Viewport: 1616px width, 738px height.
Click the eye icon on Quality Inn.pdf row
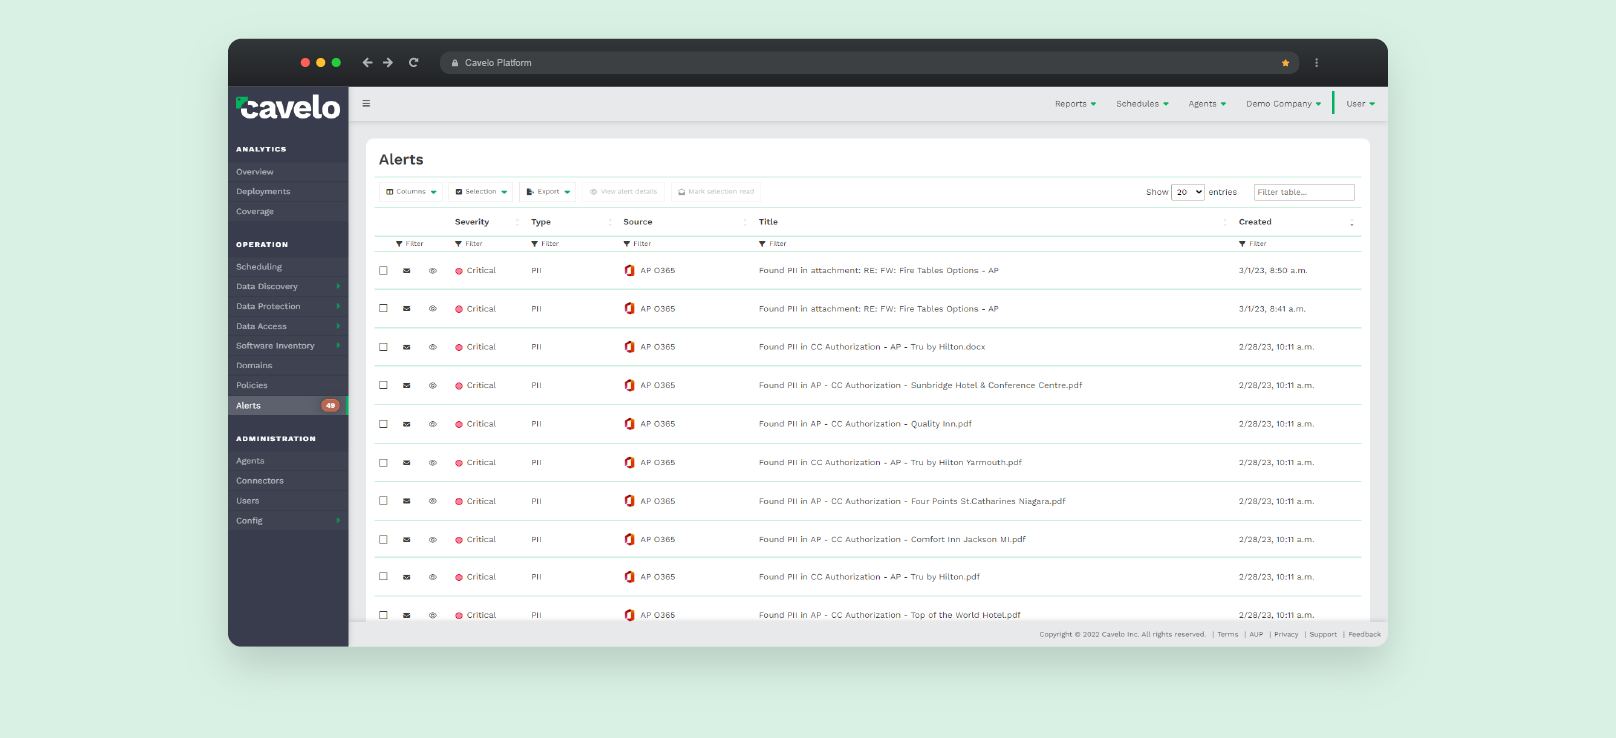pos(433,424)
